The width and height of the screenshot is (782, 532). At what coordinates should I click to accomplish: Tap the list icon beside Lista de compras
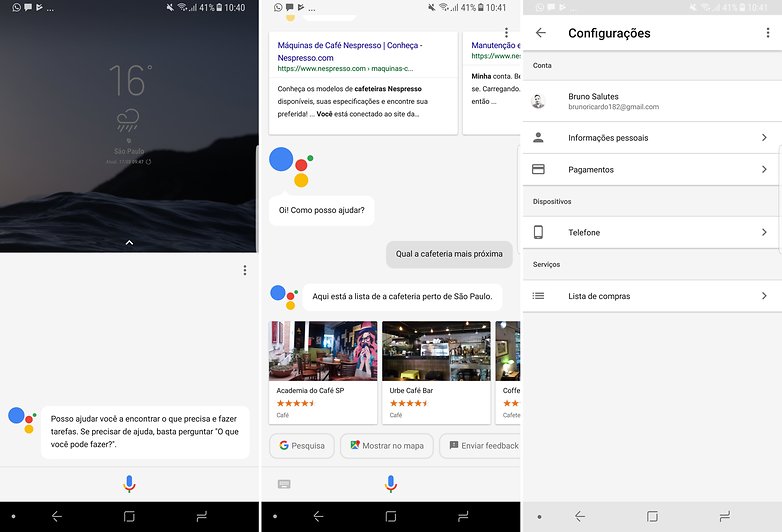point(538,296)
